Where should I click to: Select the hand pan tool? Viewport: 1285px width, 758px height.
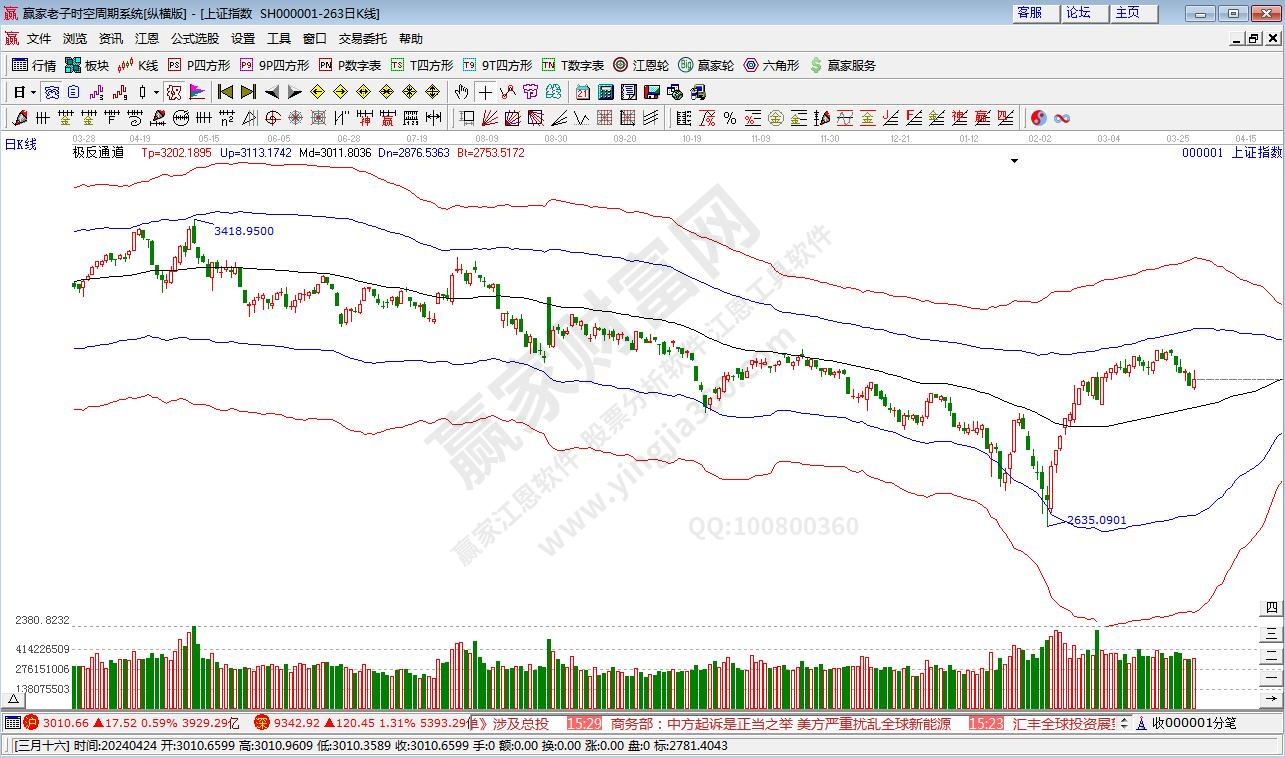461,92
